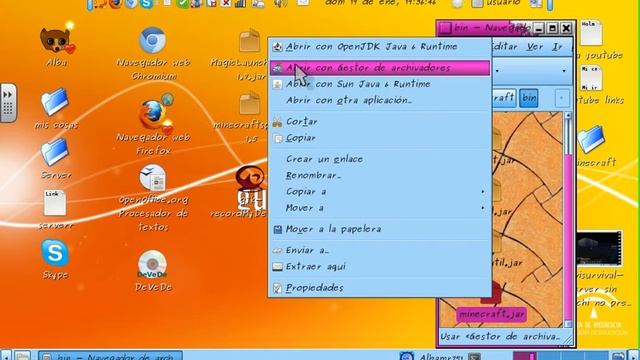Select Copiar in the context menu
The width and height of the screenshot is (640, 360).
click(x=380, y=138)
